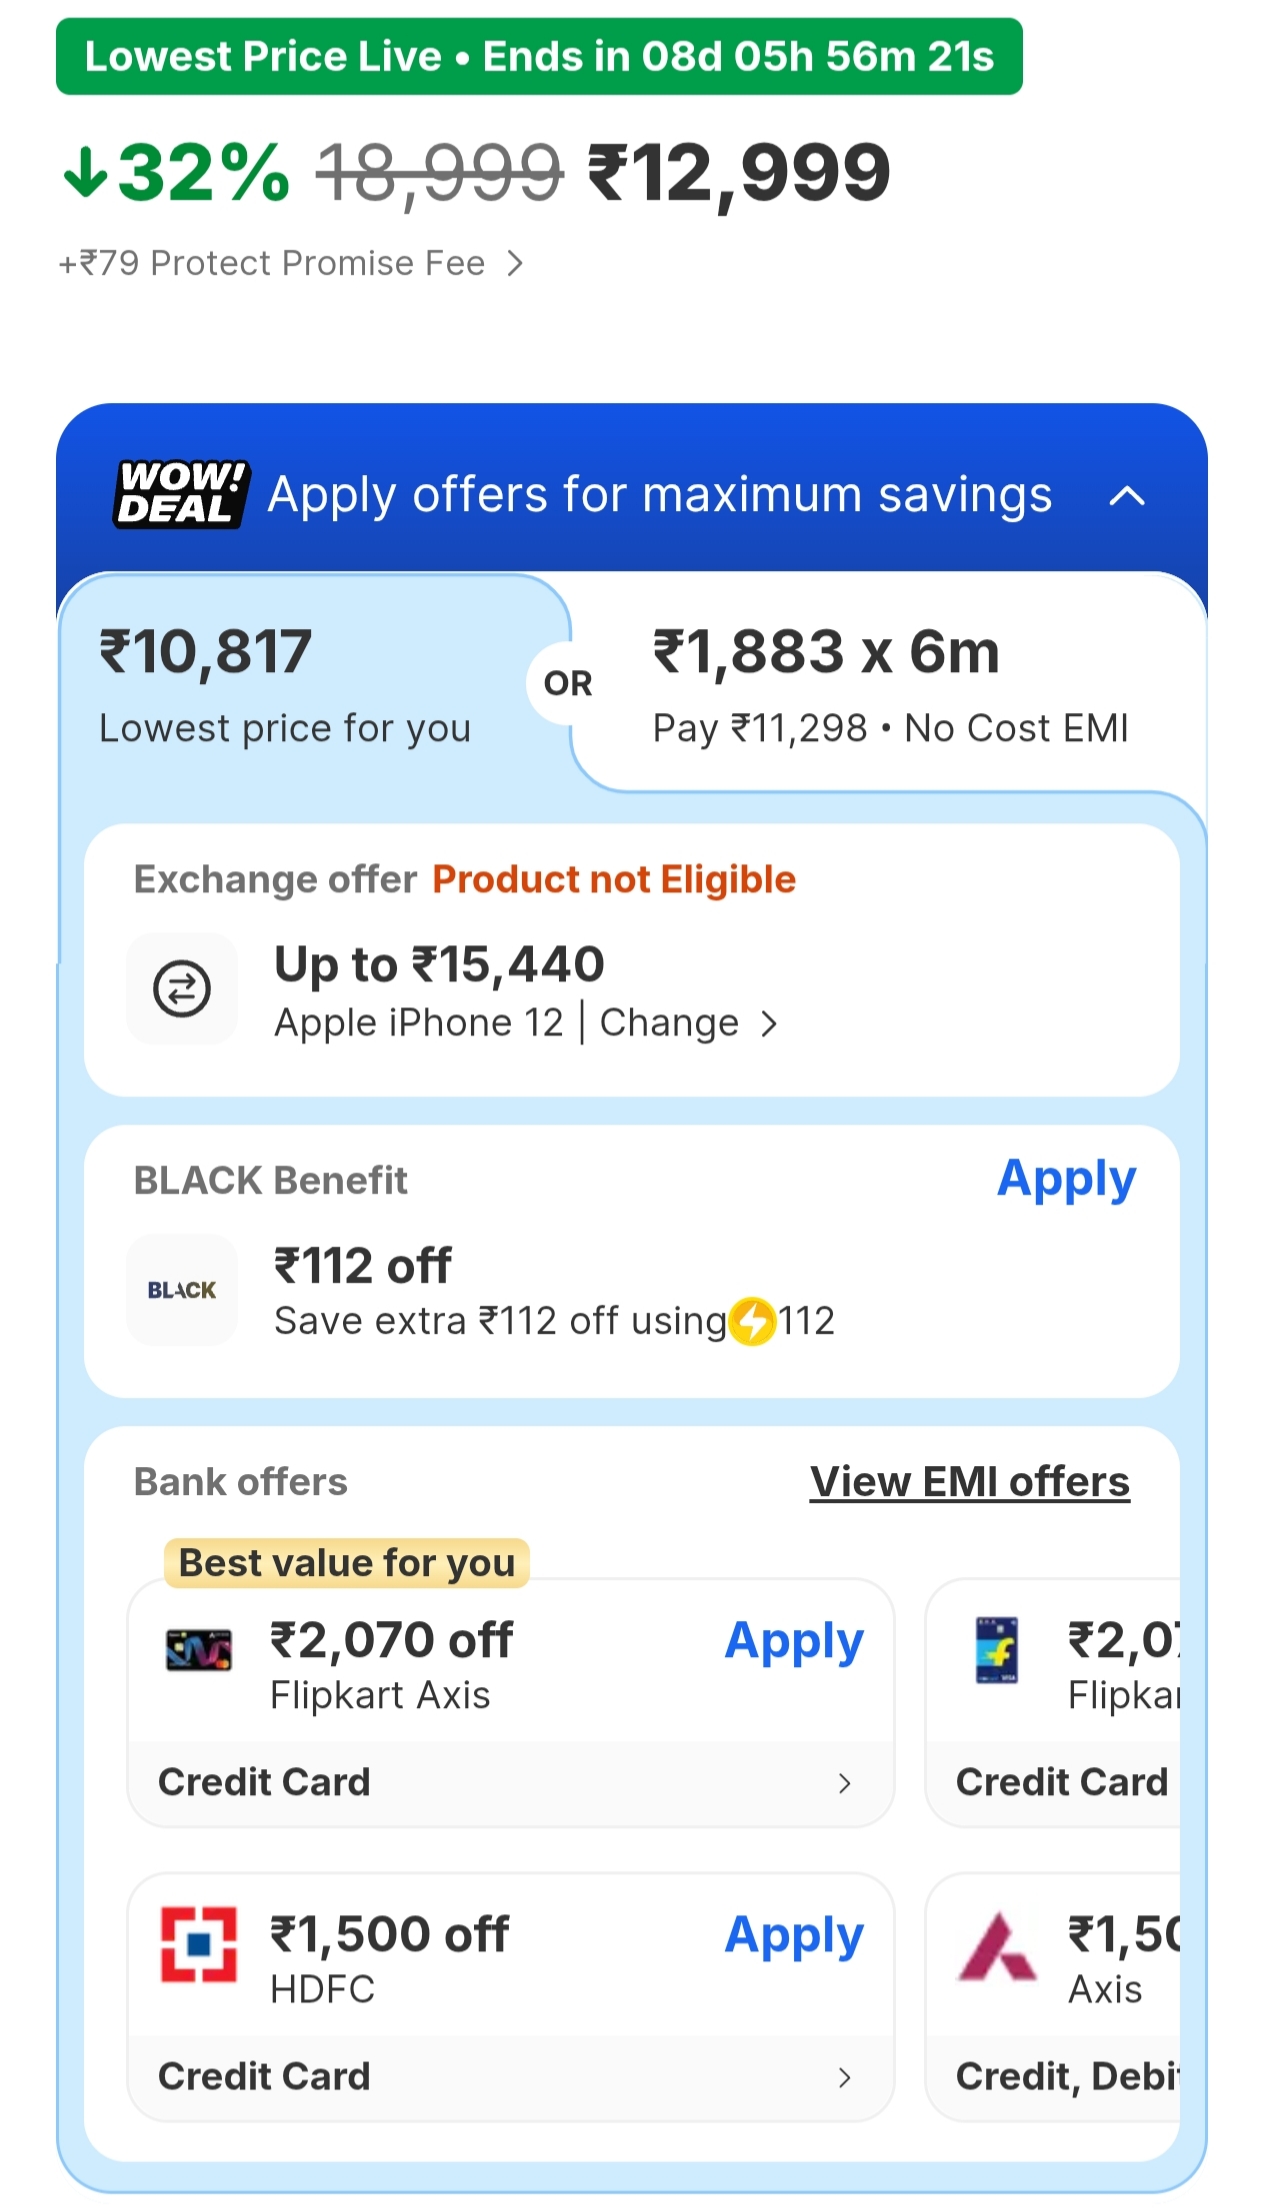1264x2210 pixels.
Task: Click the BLACK membership logo icon
Action: tap(182, 1290)
